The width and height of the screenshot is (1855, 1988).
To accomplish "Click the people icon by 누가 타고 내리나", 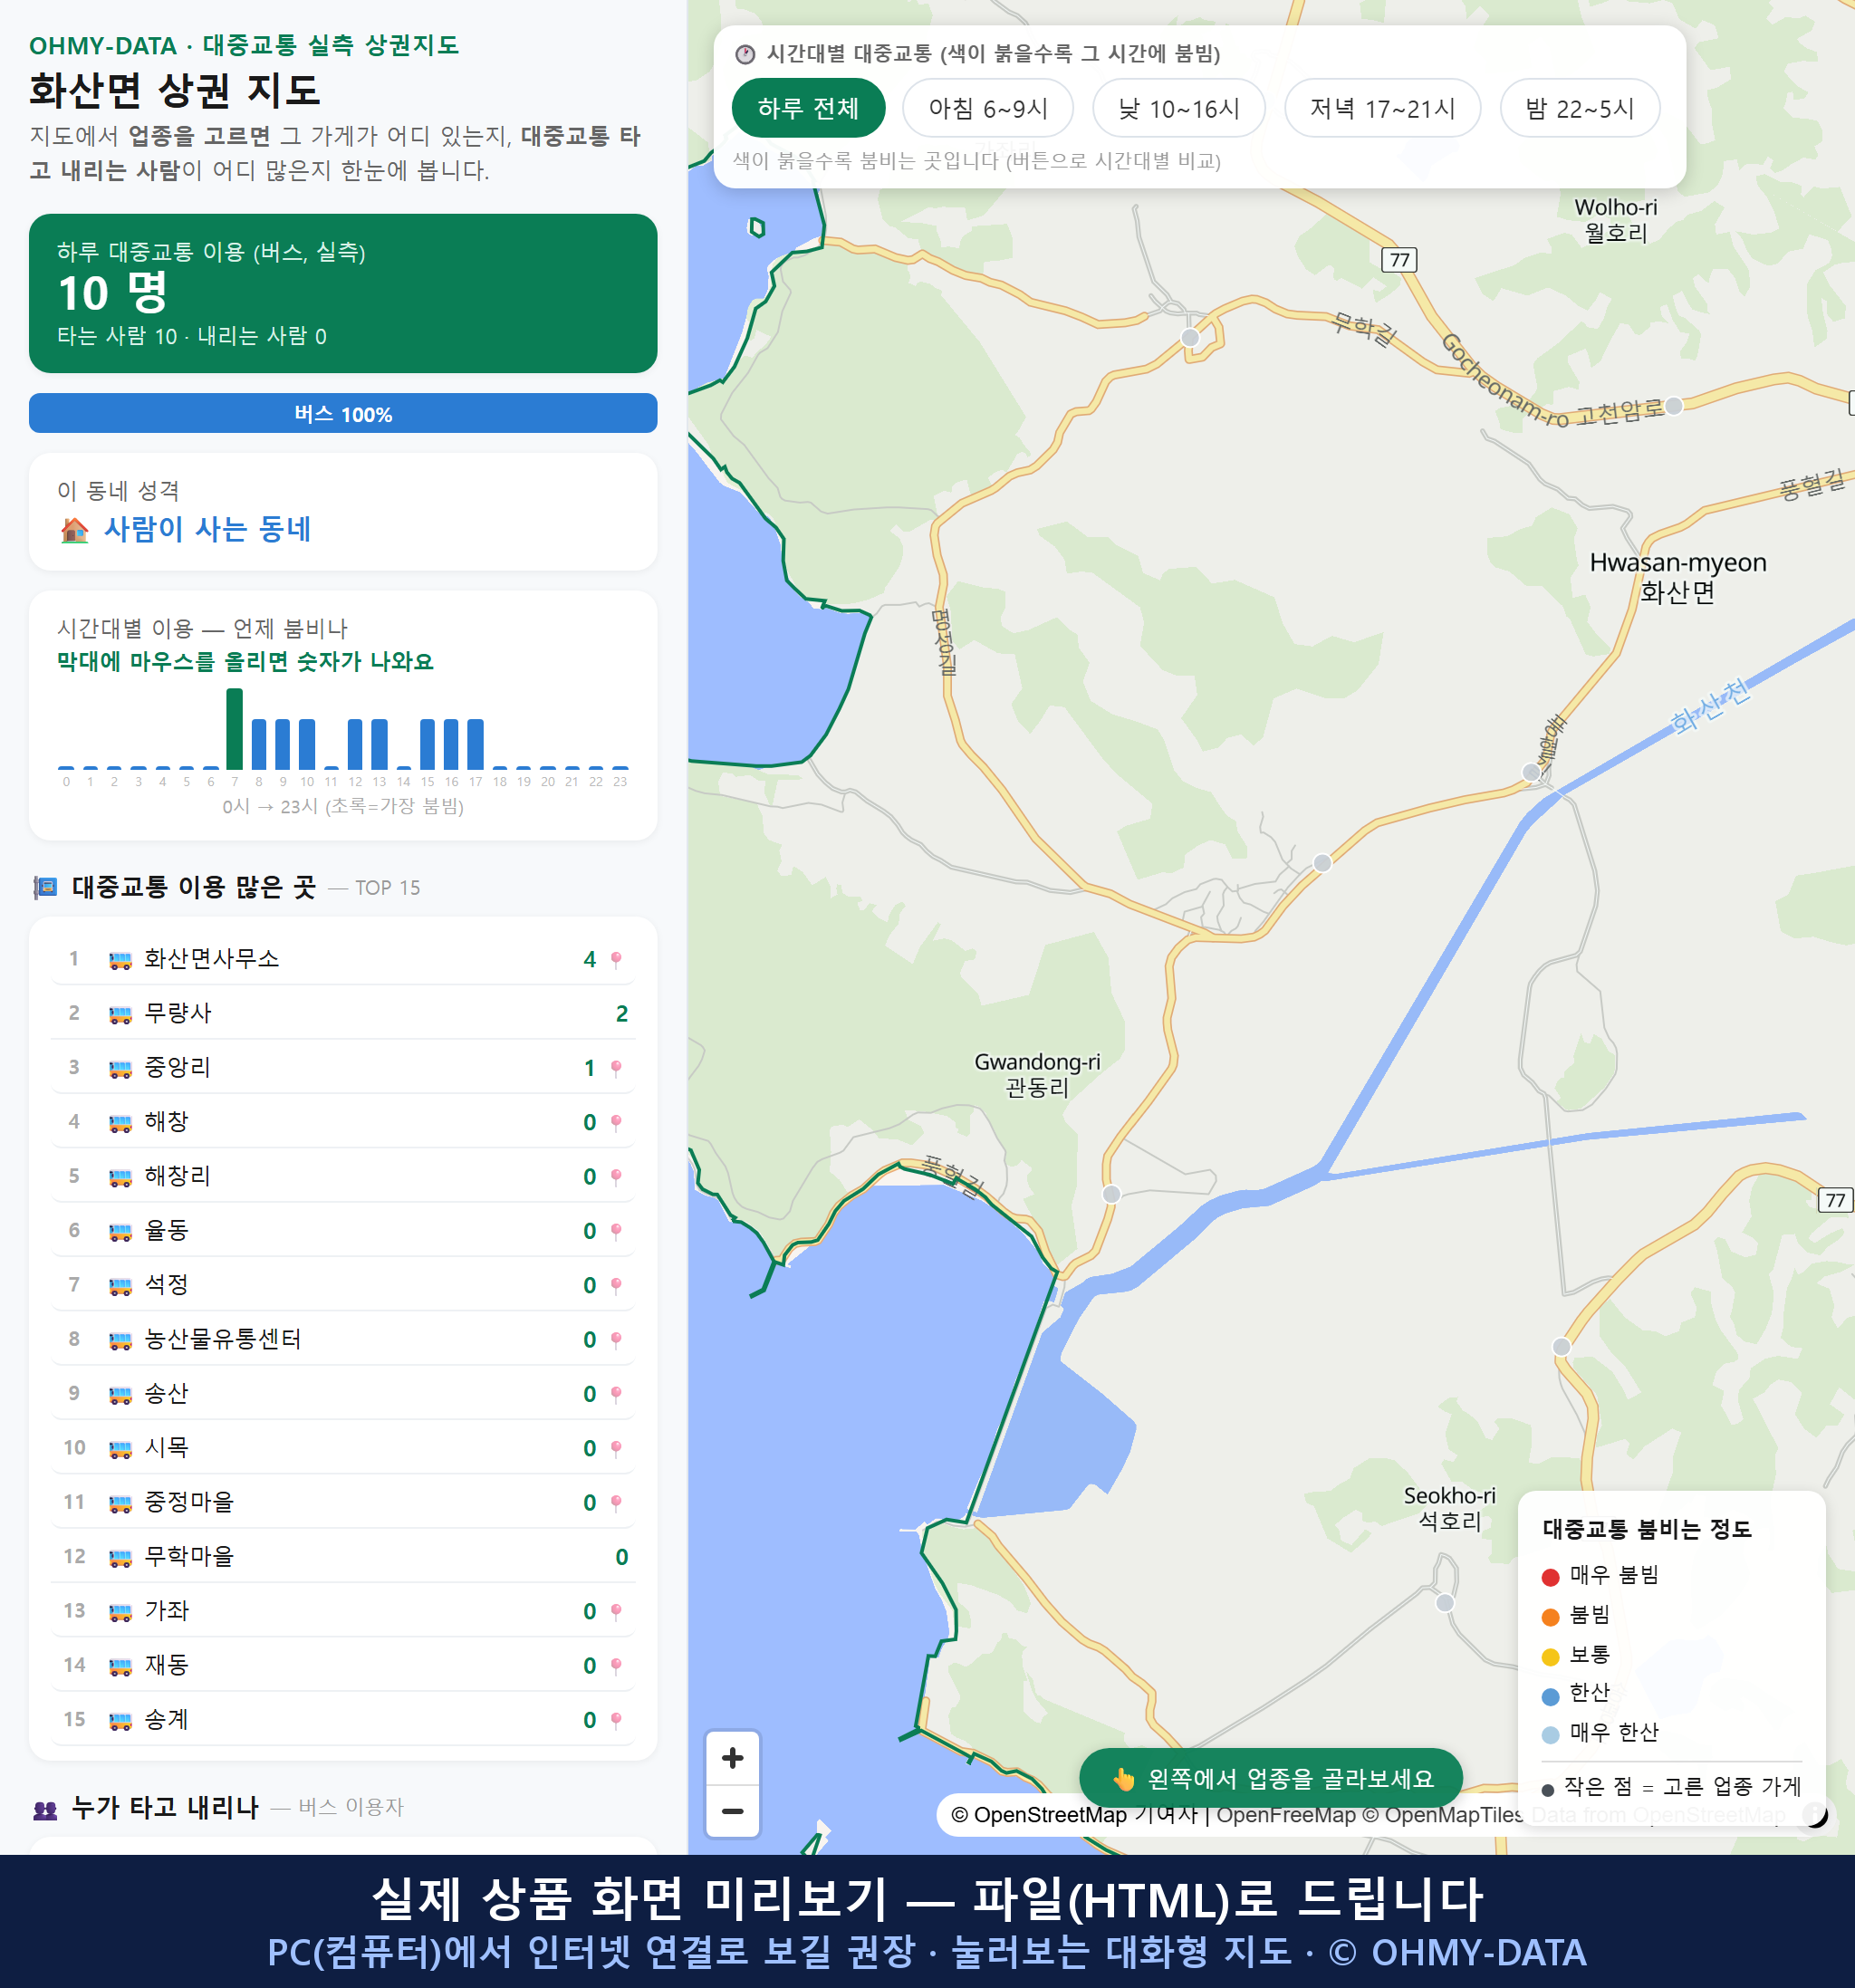I will click(x=45, y=1809).
